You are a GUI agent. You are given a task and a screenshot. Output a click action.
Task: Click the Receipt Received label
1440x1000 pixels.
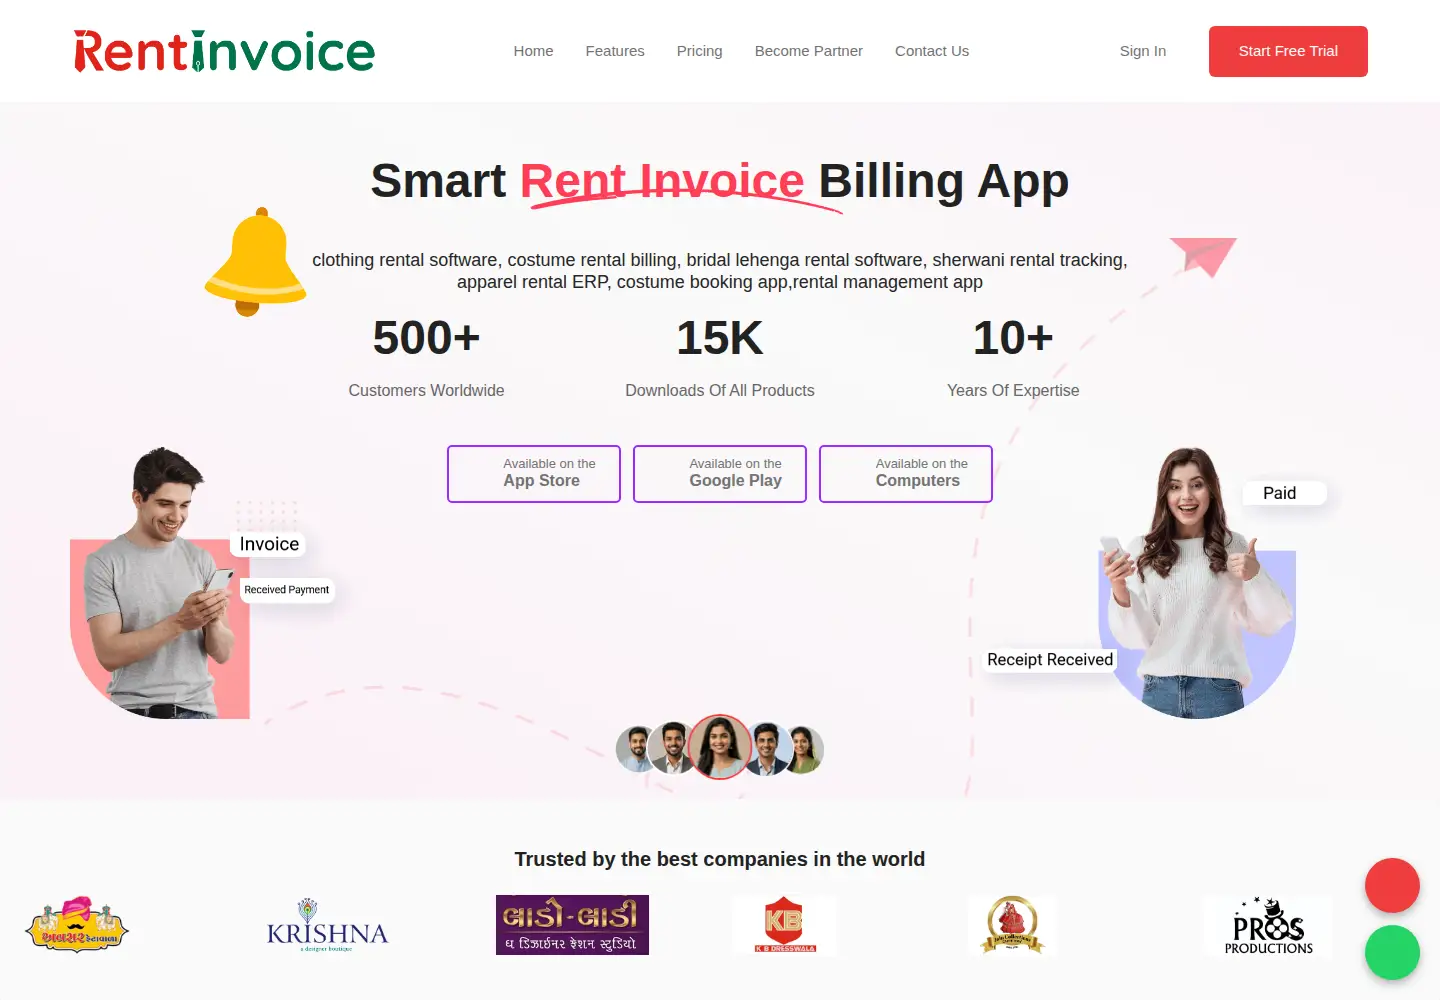(x=1050, y=660)
